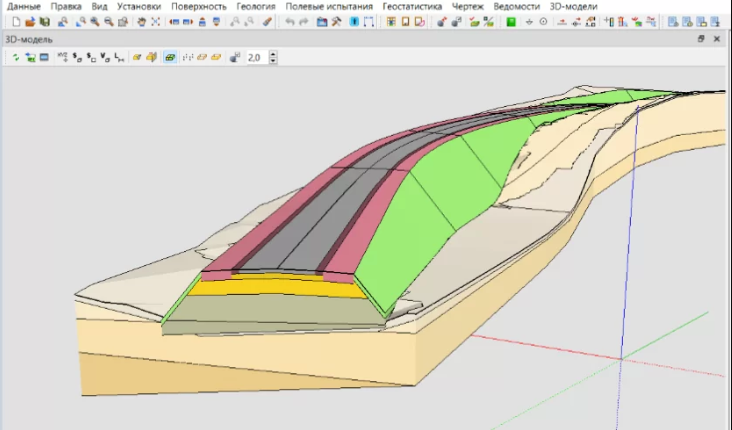Image resolution: width=732 pixels, height=430 pixels.
Task: Click the Redo arrow icon
Action: coord(303,21)
